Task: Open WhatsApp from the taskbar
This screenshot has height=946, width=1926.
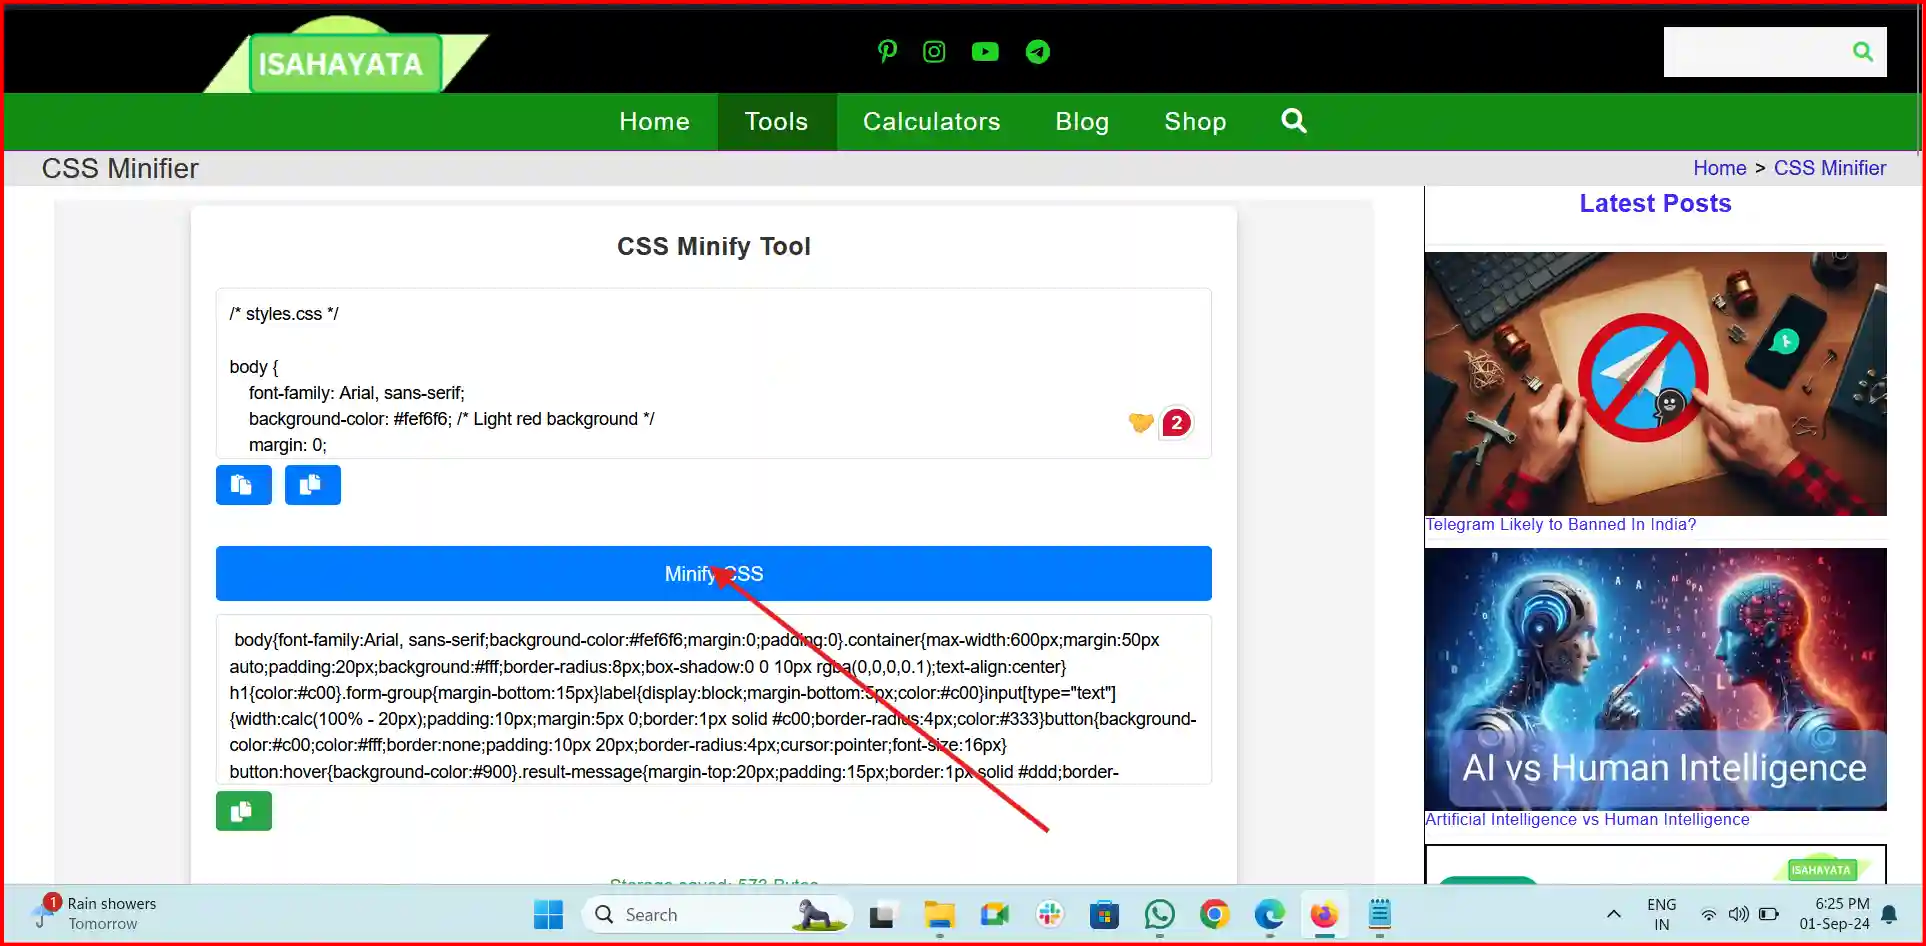Action: click(1159, 914)
